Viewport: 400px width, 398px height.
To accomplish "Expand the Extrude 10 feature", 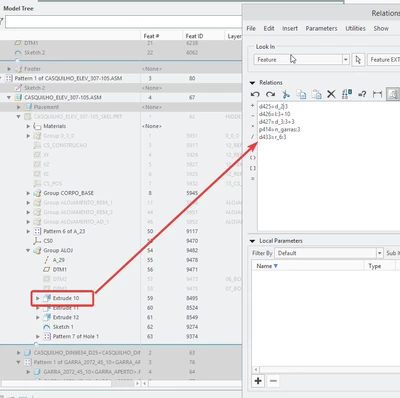I will point(38,298).
